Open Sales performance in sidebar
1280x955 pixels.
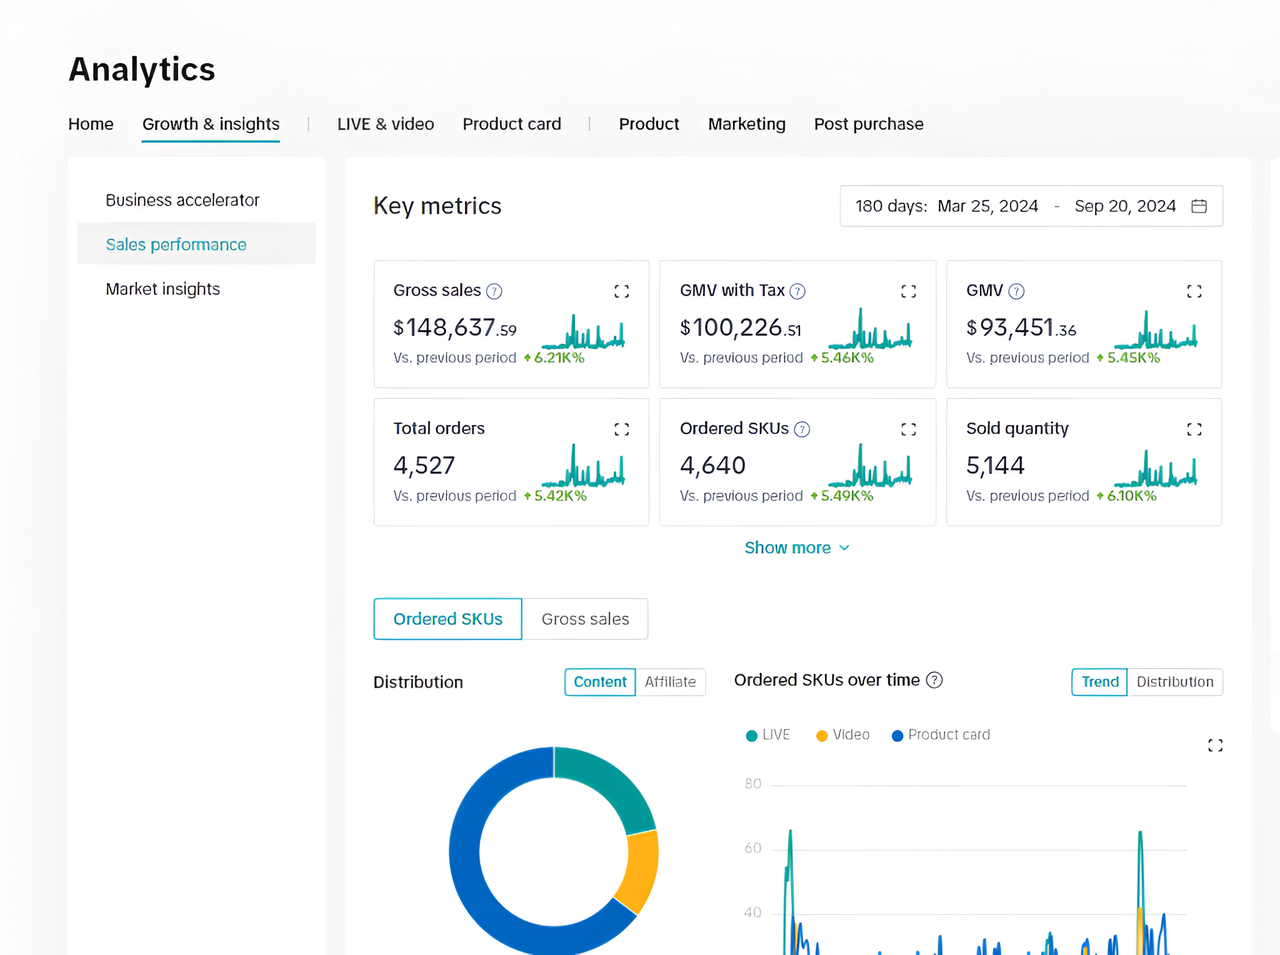pos(196,244)
